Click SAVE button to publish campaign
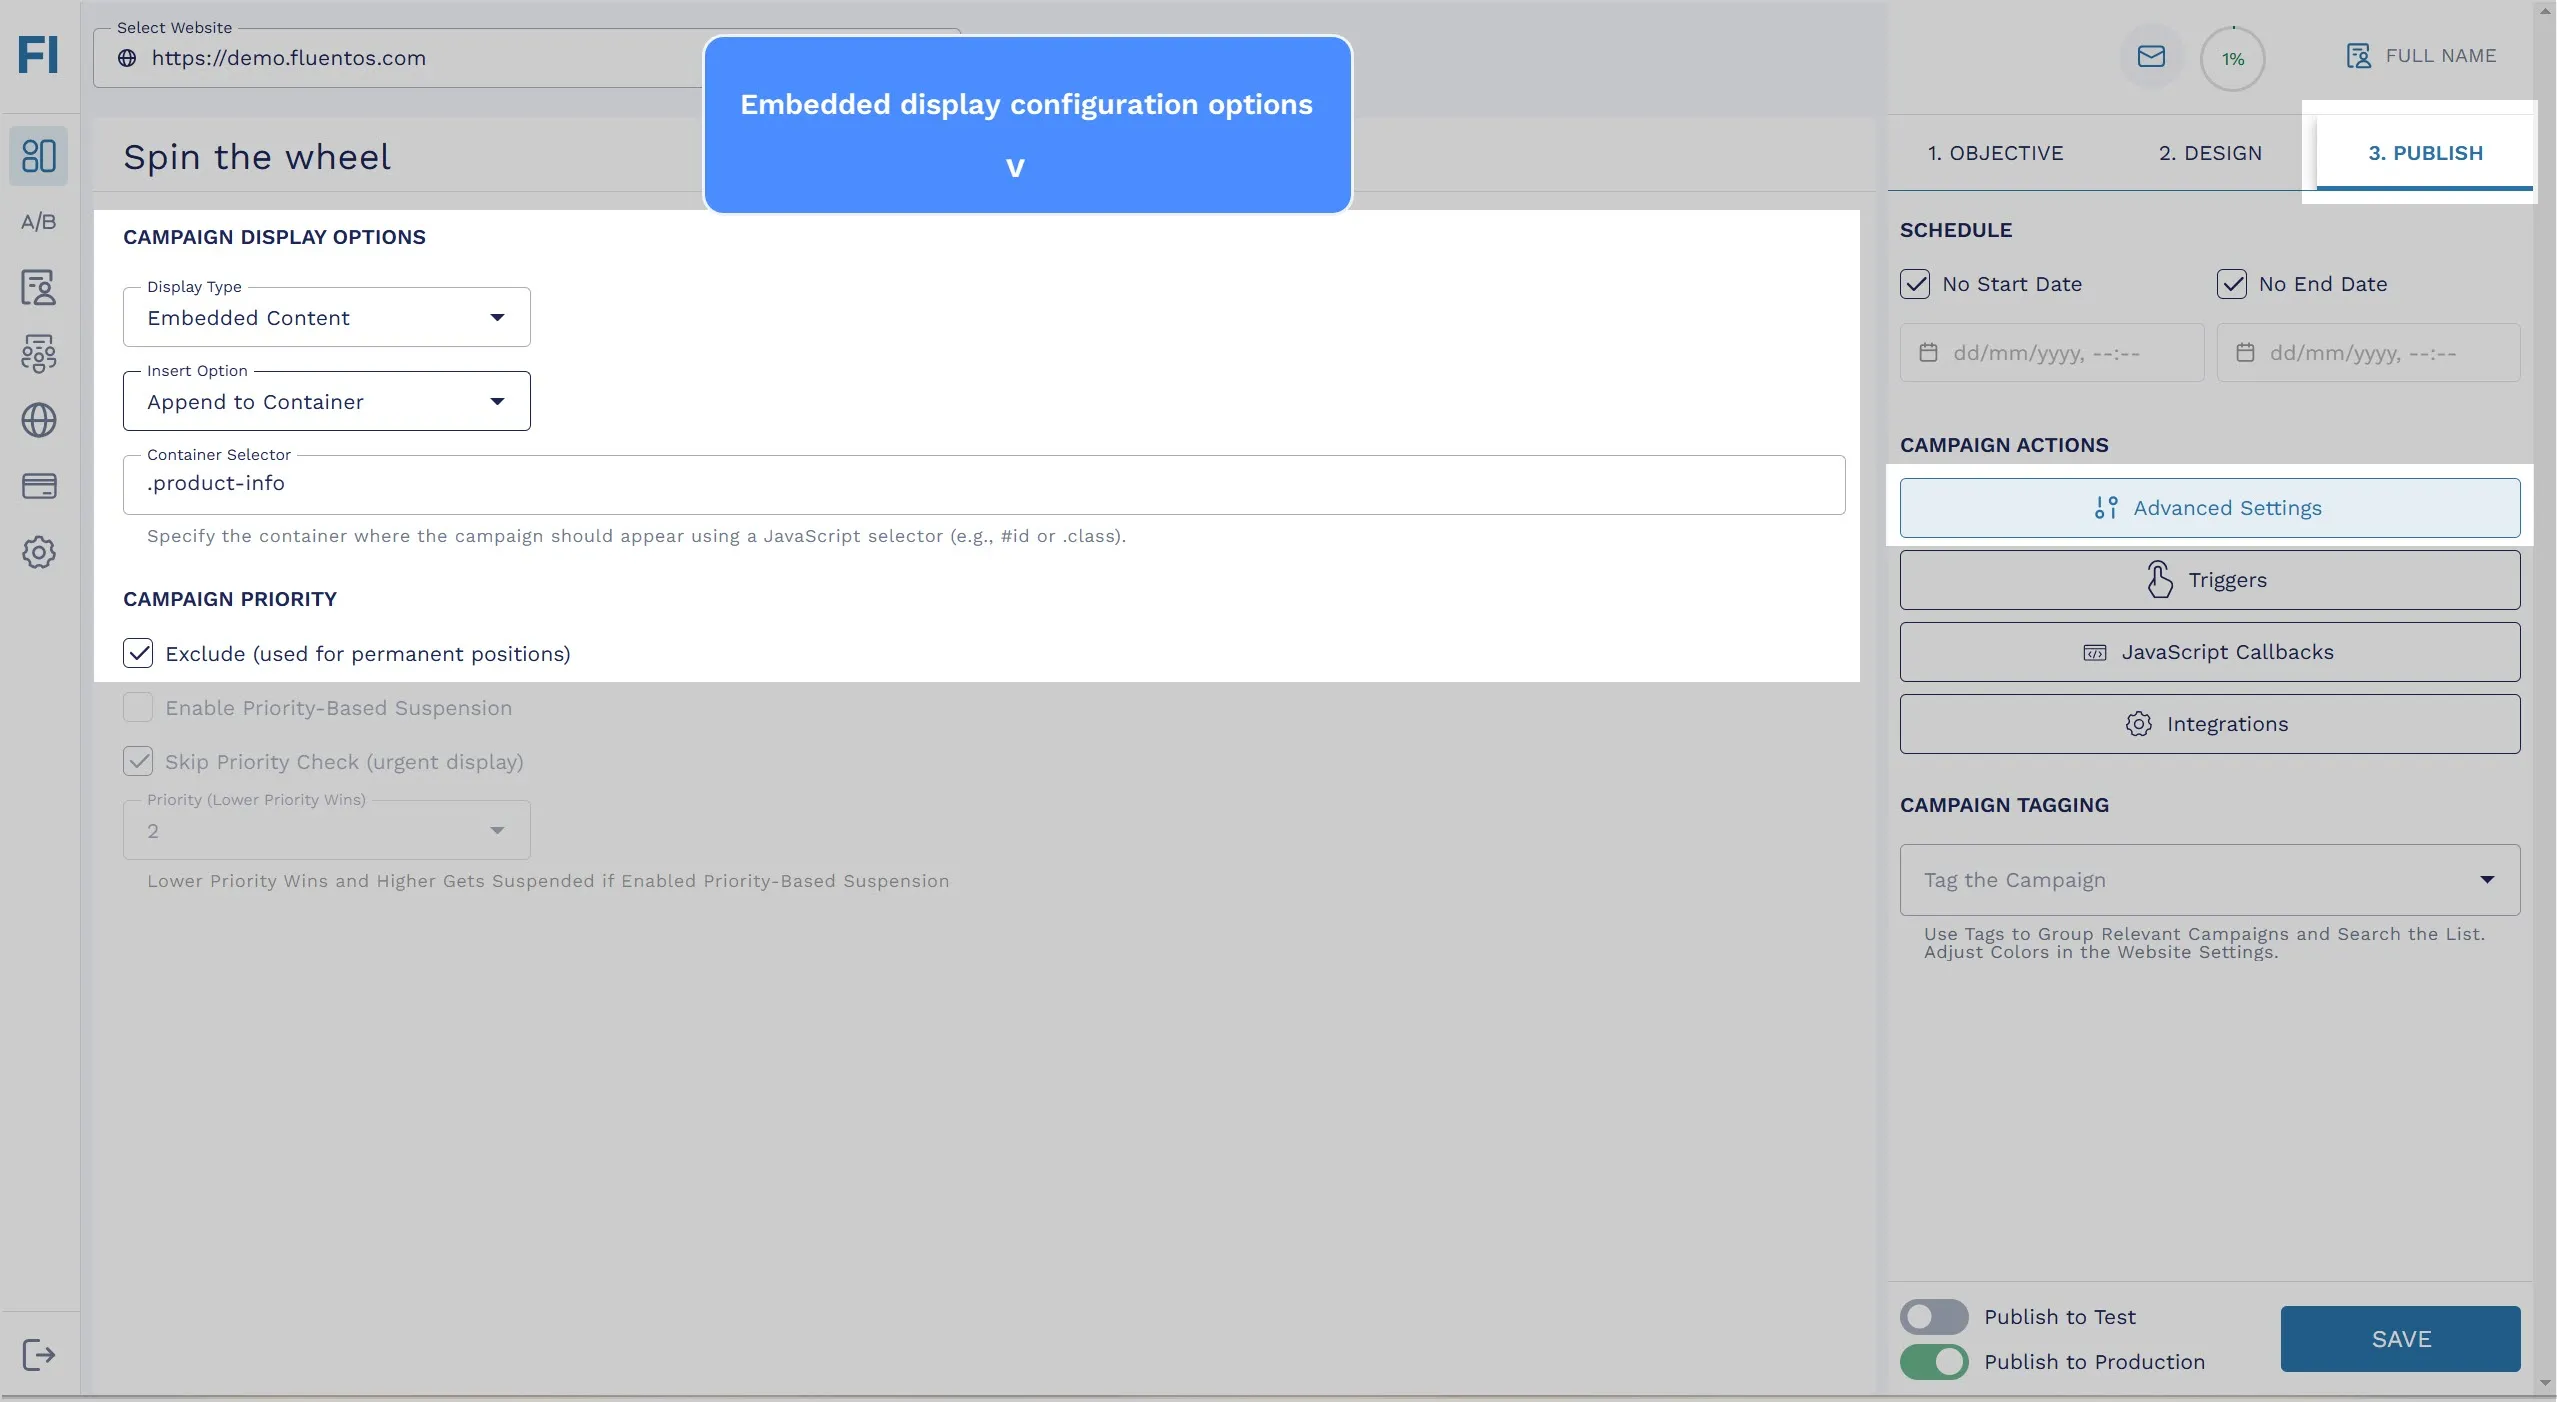Screen dimensions: 2557x1402 click(2400, 1336)
